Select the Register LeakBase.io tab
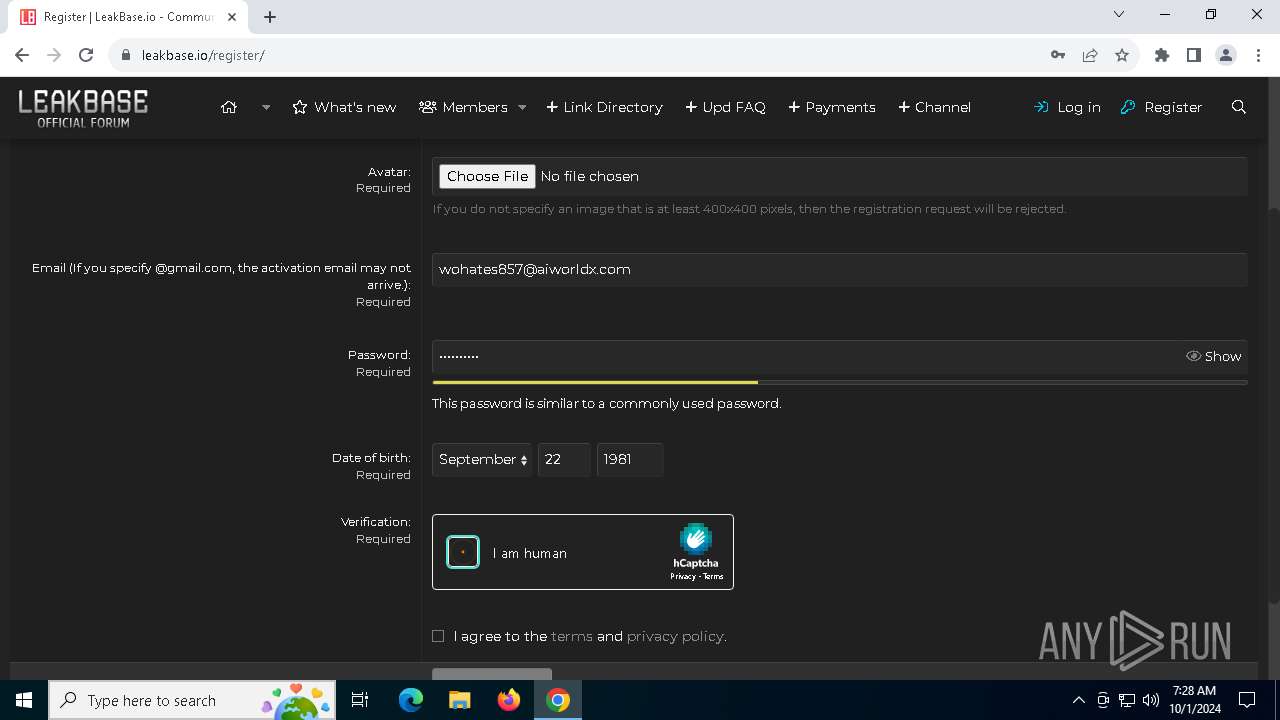The image size is (1280, 720). click(x=128, y=17)
